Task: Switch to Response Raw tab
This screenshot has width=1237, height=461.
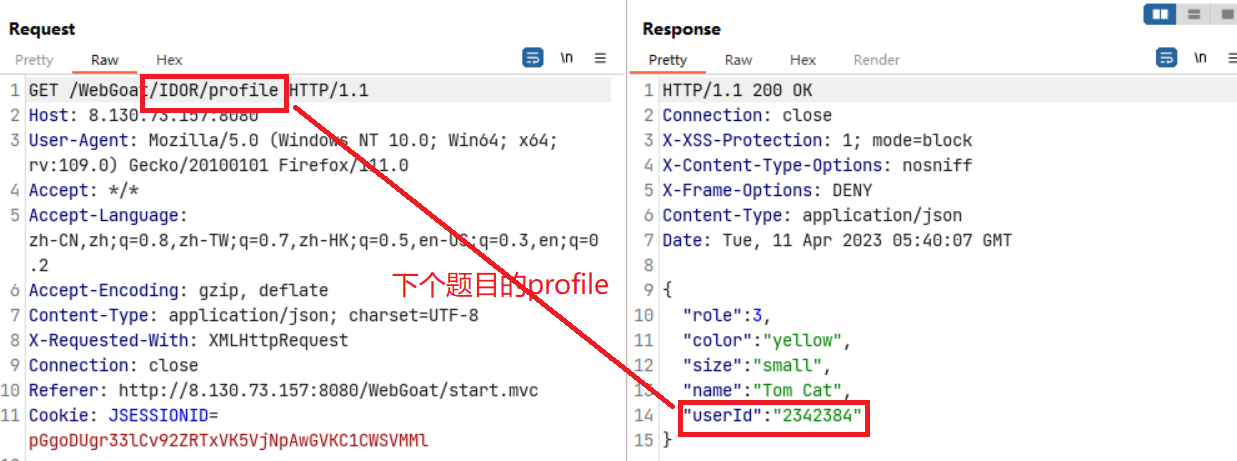Action: 738,60
